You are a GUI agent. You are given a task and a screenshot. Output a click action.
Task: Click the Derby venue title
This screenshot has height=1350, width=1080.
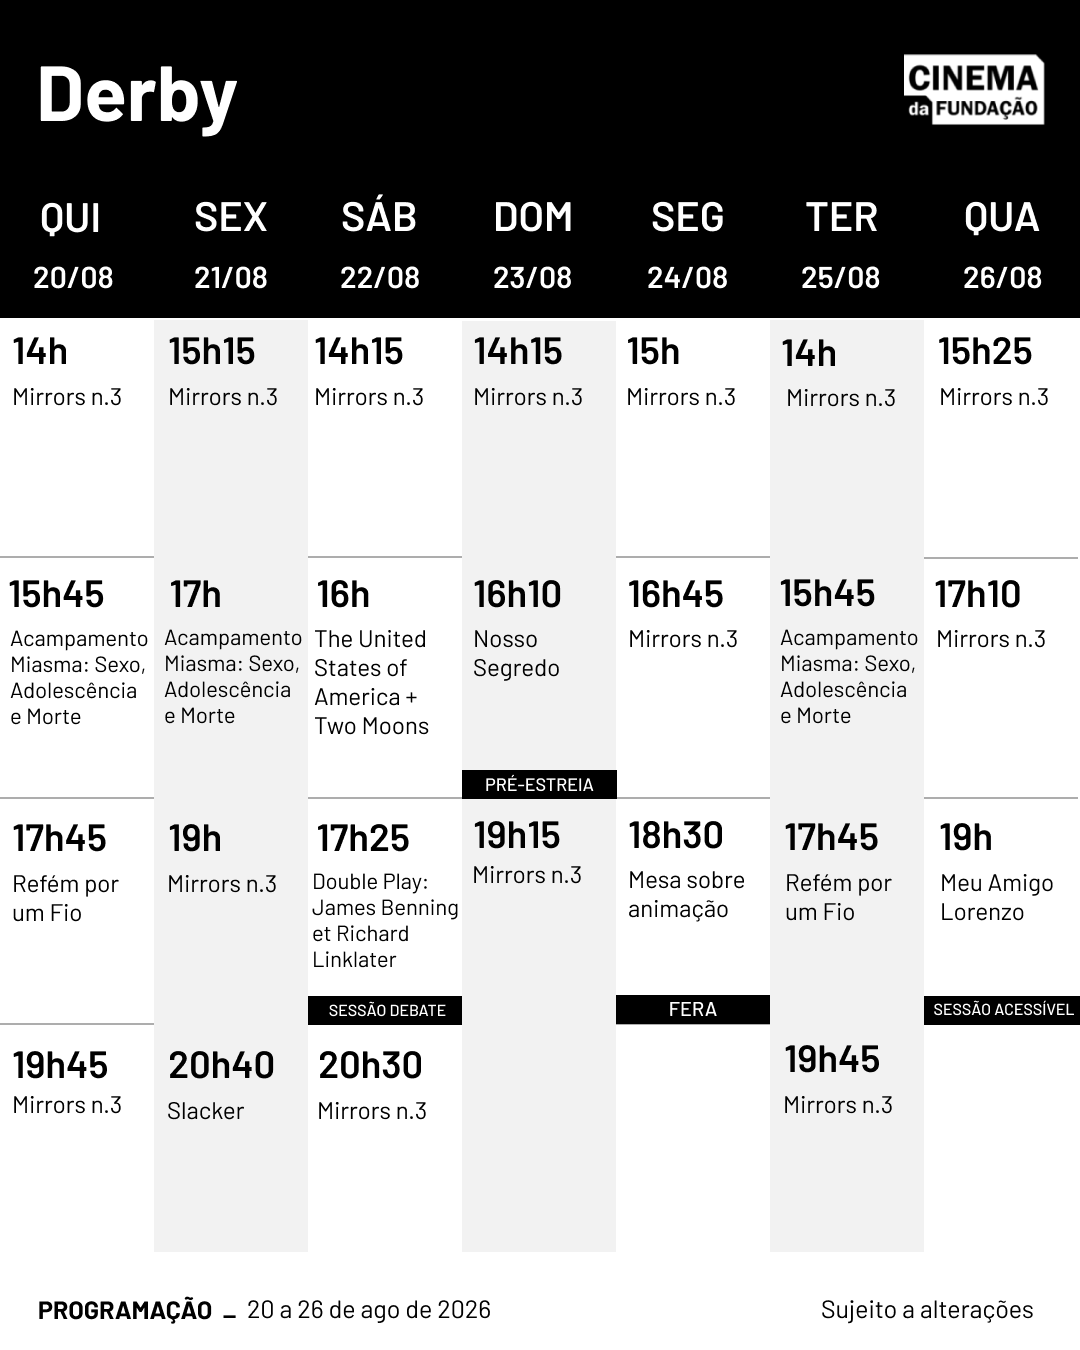137,95
